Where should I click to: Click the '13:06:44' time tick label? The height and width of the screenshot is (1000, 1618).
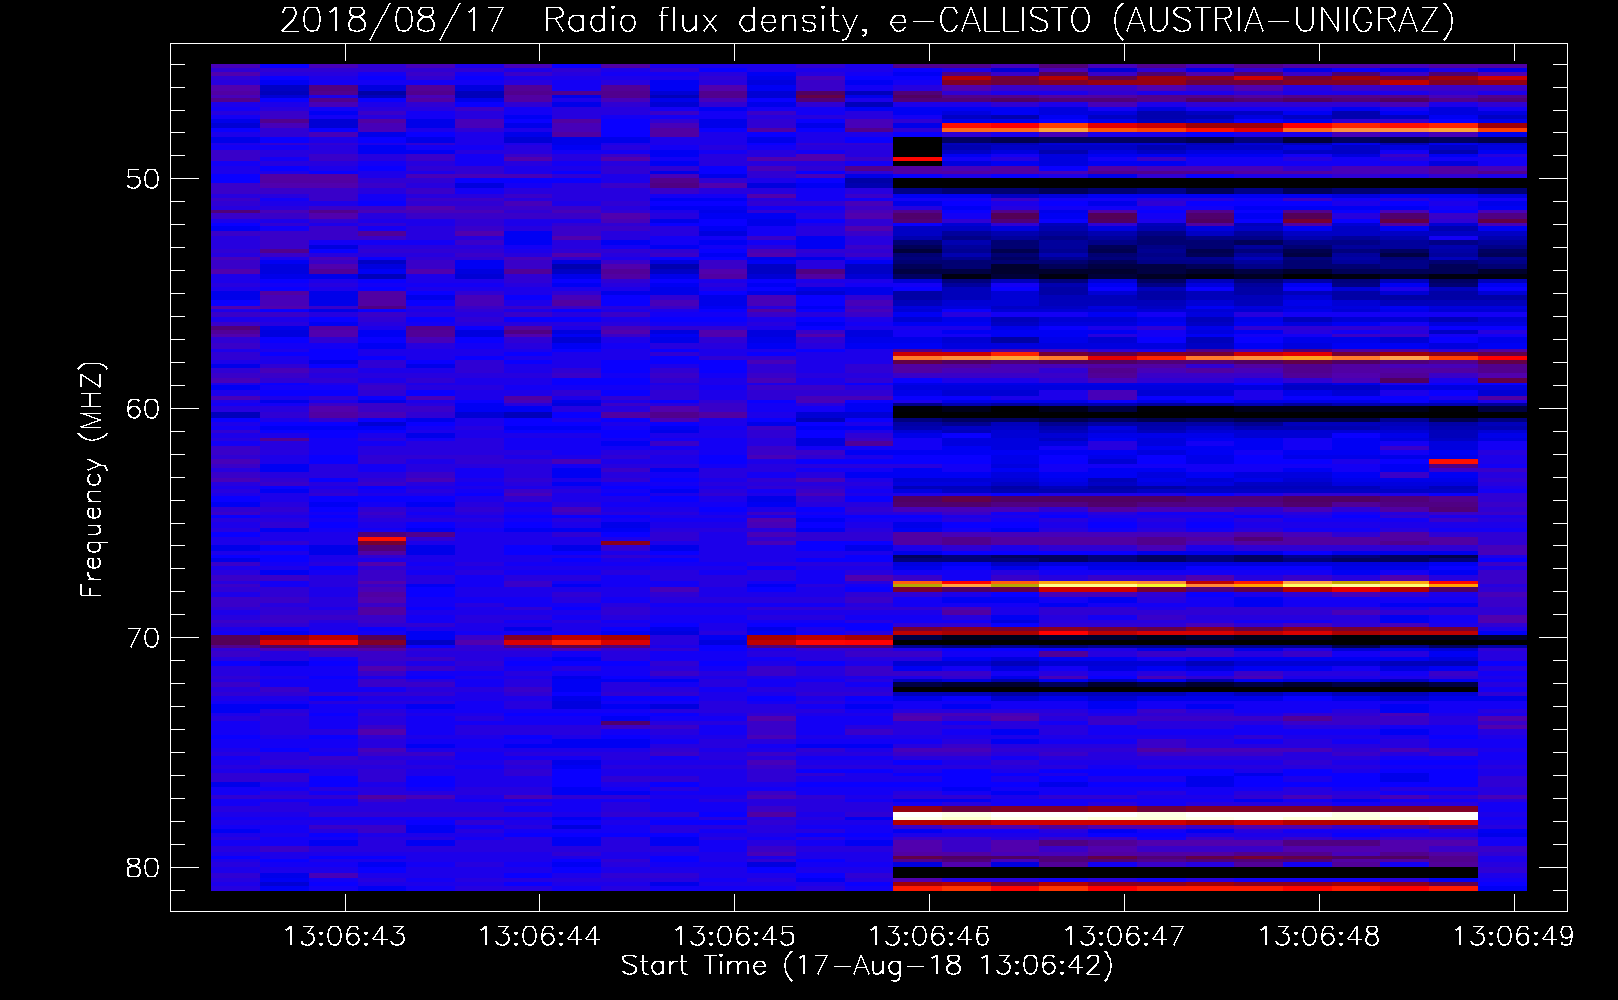pos(539,937)
